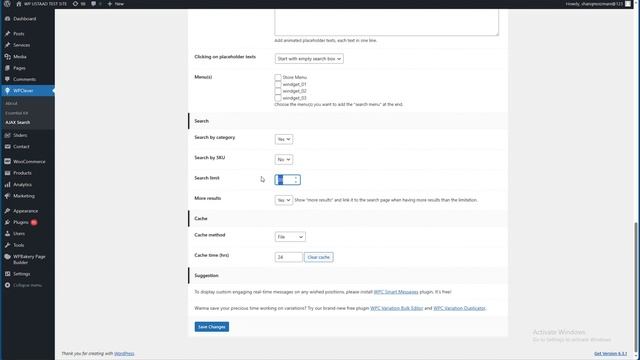640x360 pixels.
Task: Click the Sliders icon in sidebar
Action: (7, 135)
